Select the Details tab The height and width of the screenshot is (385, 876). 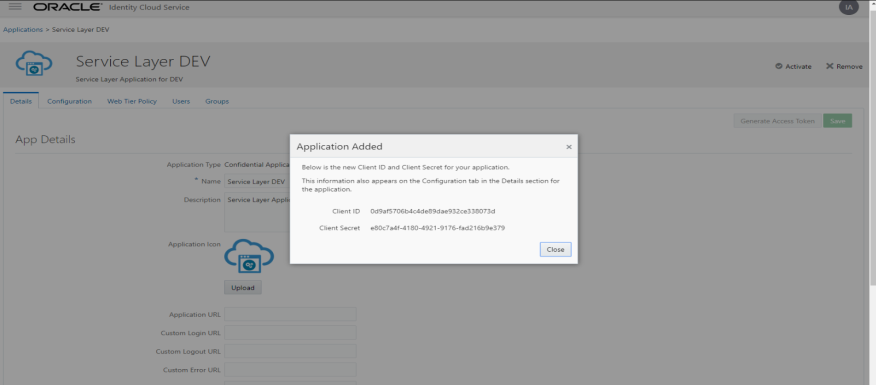(x=21, y=101)
